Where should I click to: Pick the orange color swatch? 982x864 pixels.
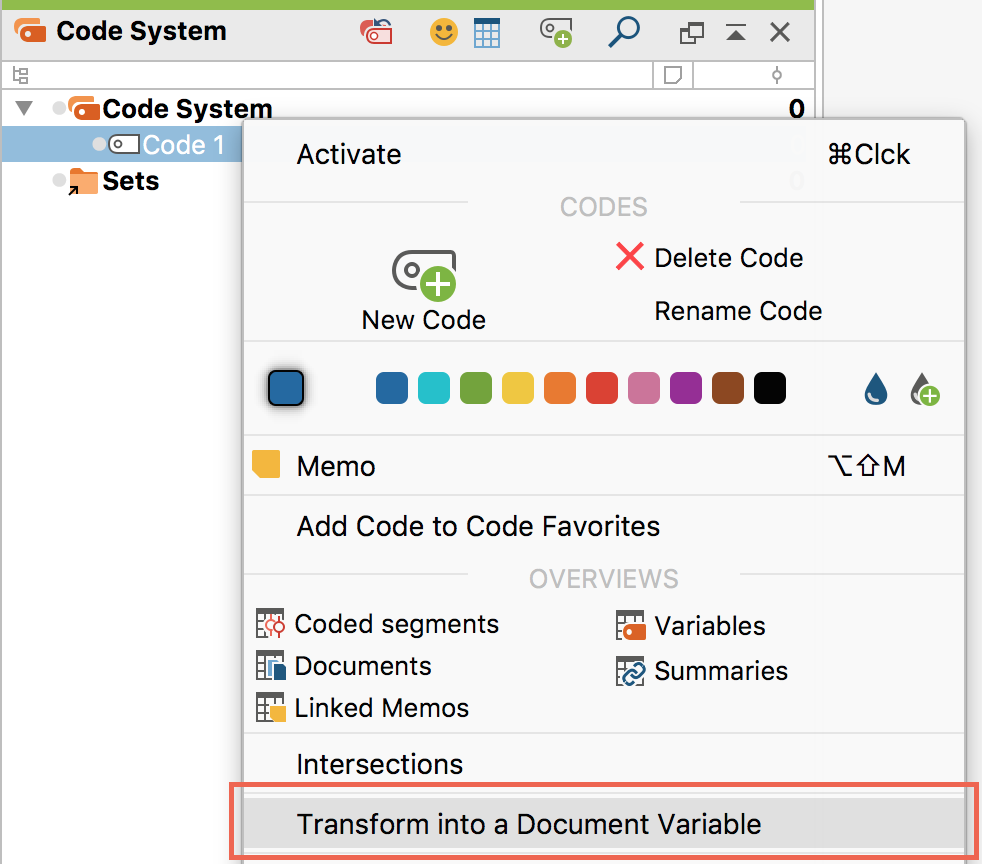(x=560, y=388)
